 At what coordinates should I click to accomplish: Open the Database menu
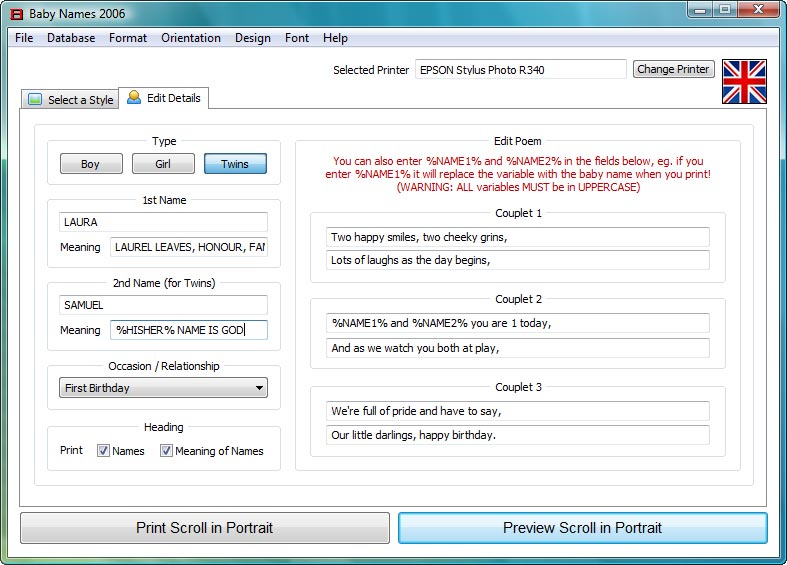pyautogui.click(x=71, y=38)
